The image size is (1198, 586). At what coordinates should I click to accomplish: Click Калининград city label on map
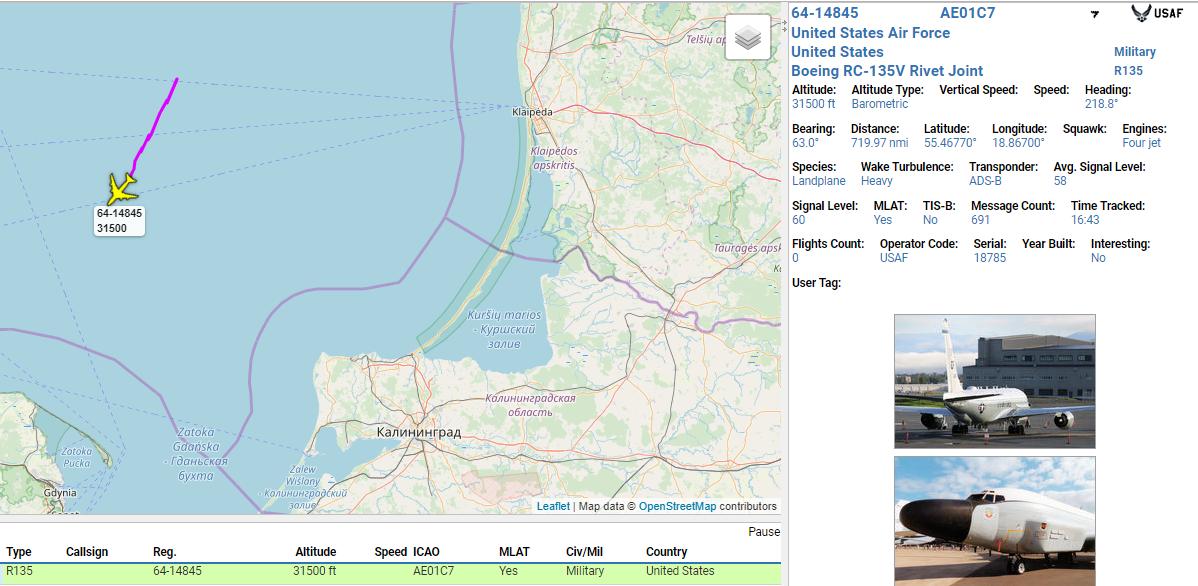coord(419,432)
